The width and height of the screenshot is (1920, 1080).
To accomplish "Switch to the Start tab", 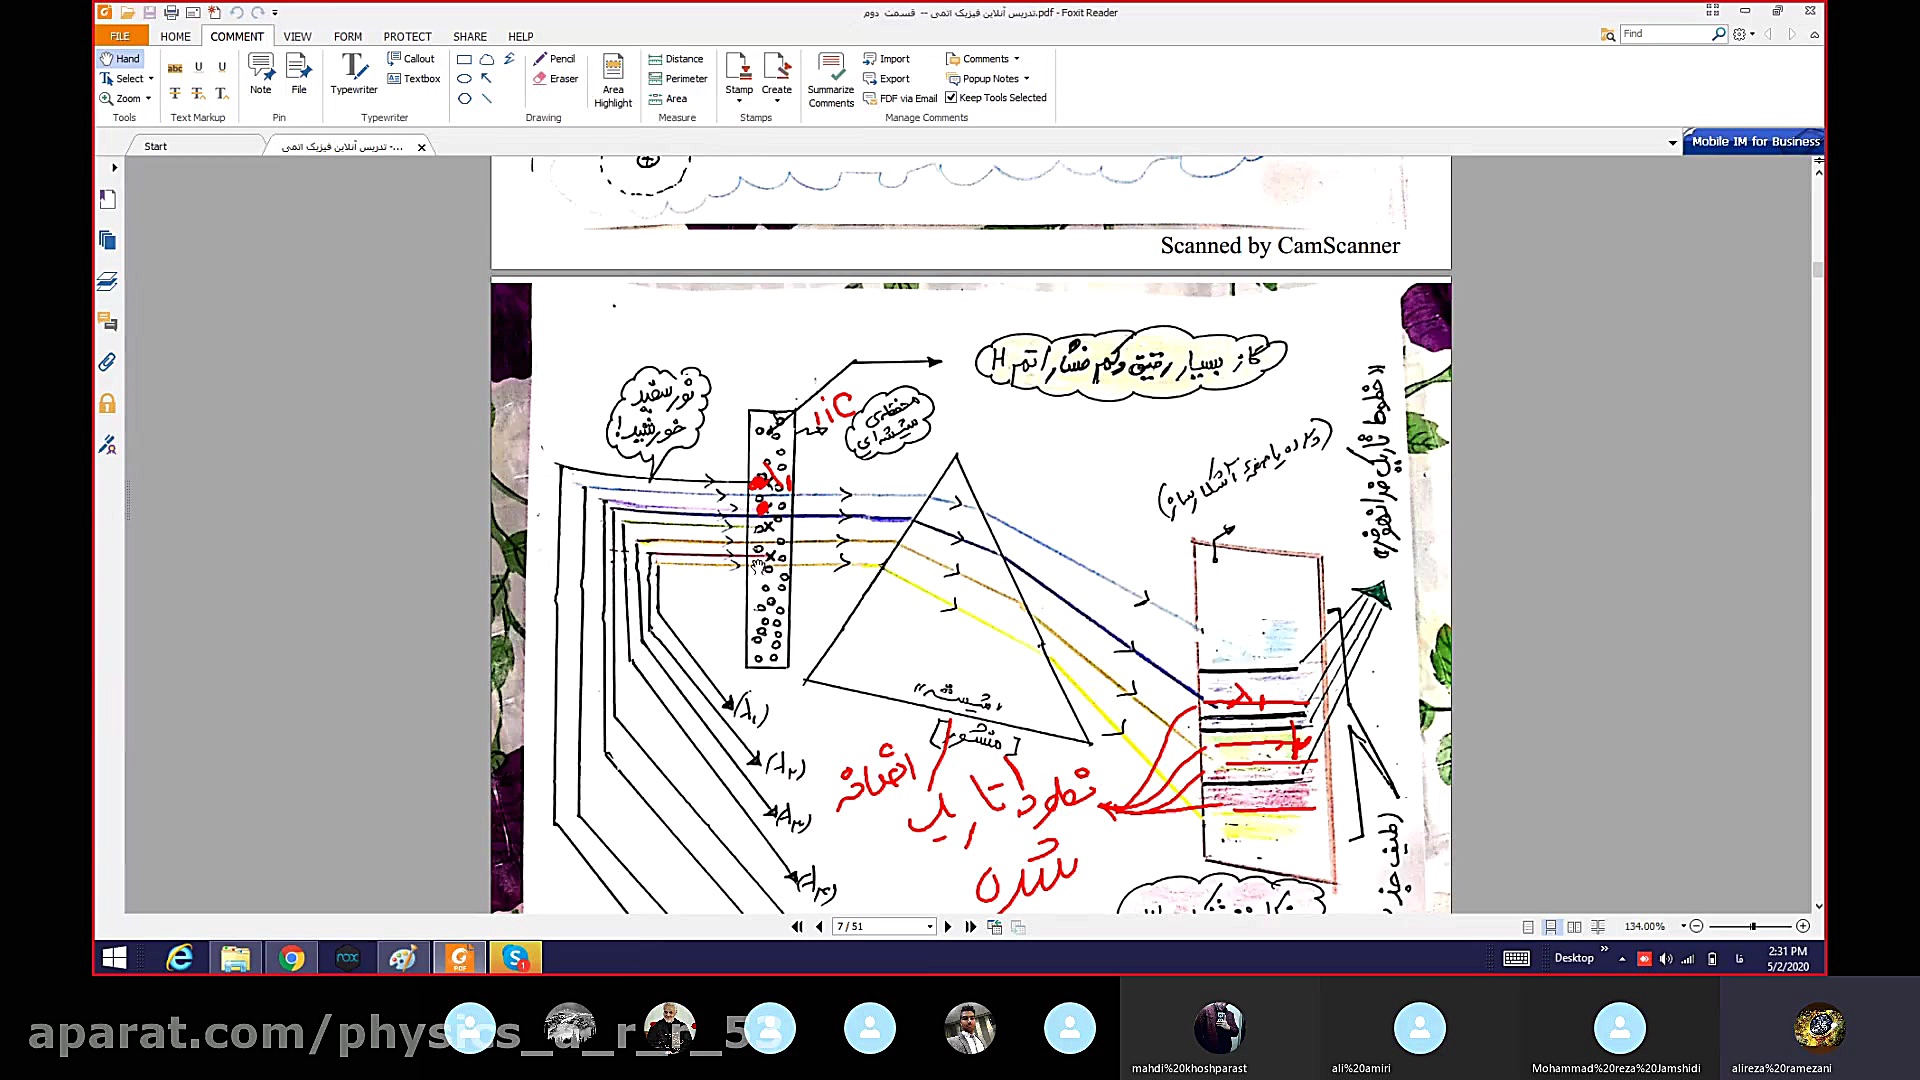I will (x=156, y=147).
